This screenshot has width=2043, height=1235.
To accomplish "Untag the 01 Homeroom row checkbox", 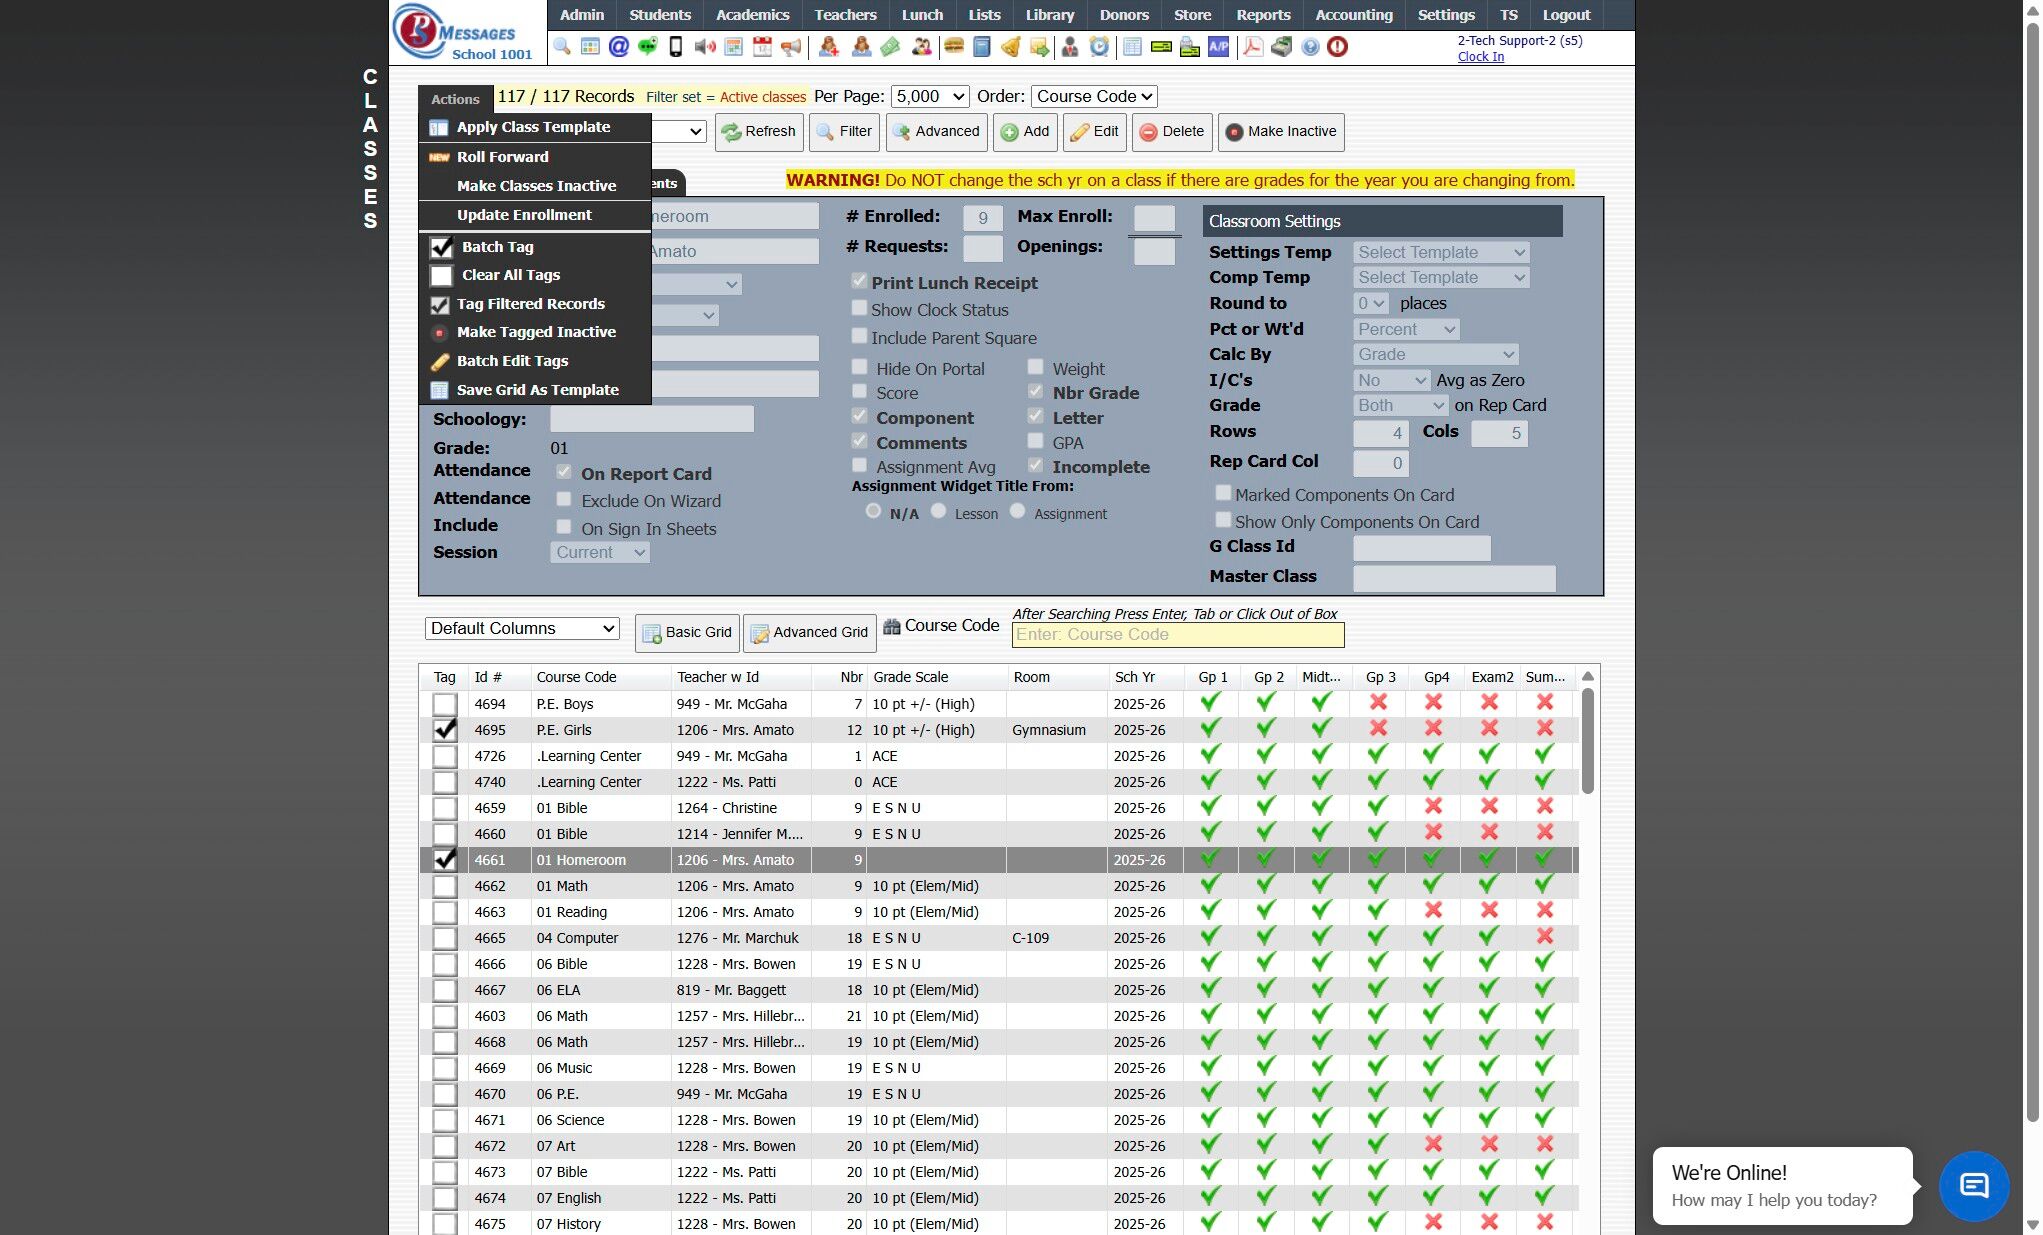I will tap(445, 860).
